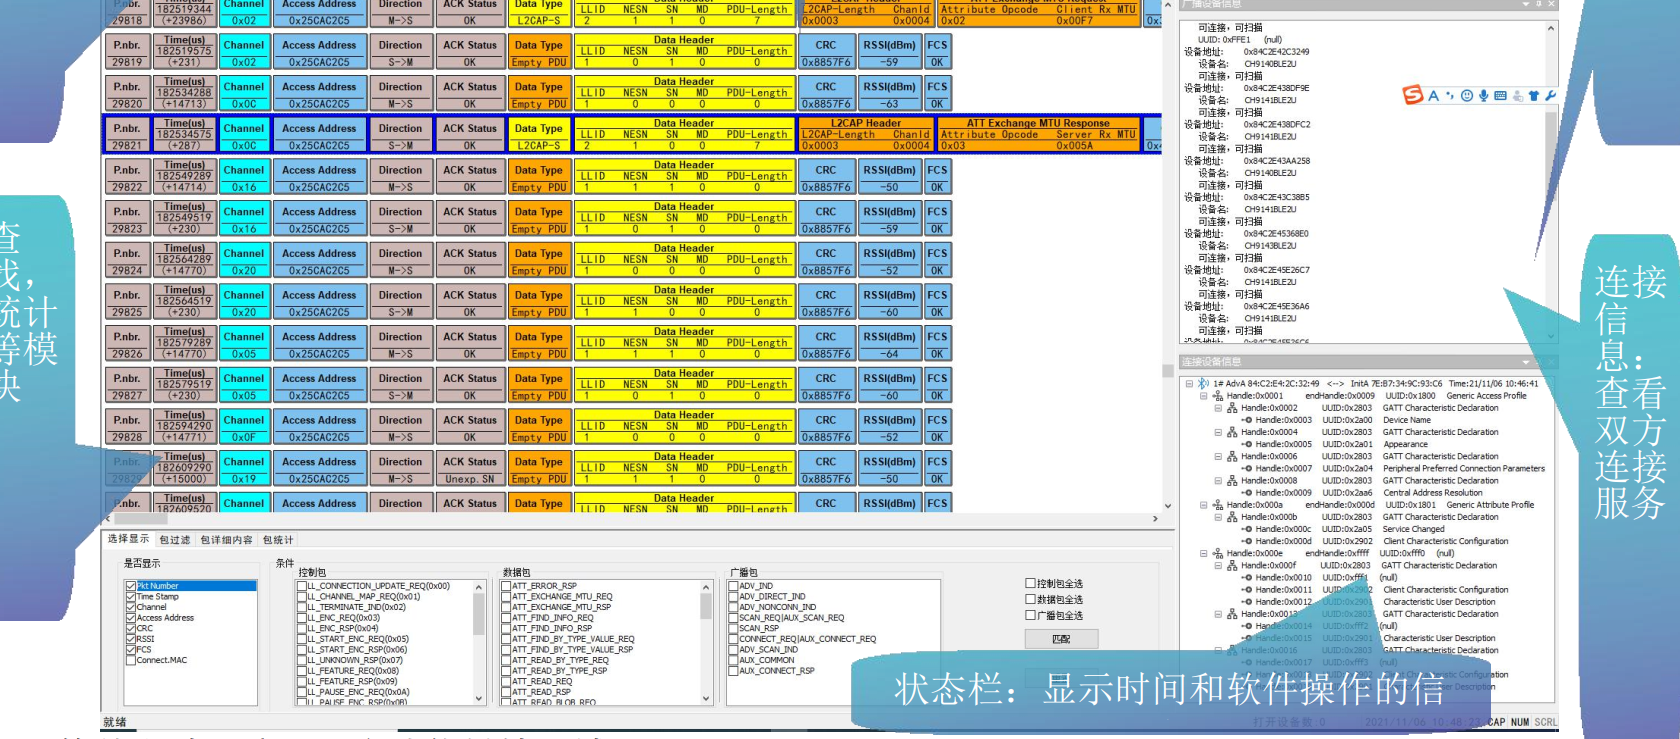Collapse the Handle:0x000e service node
1680x739 pixels.
1204,553
